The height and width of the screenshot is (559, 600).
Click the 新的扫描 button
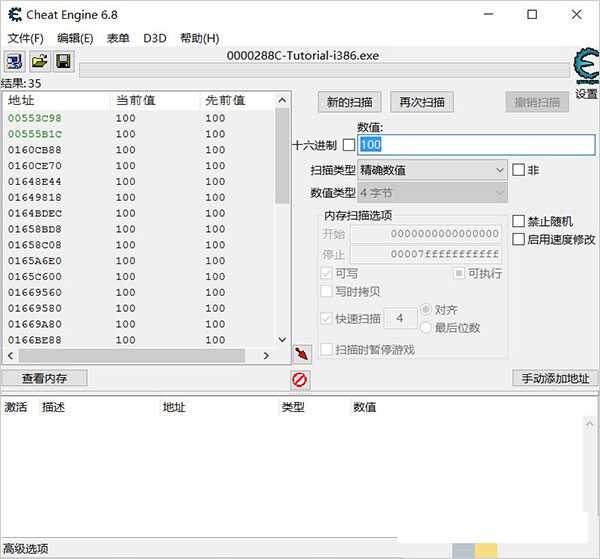pos(349,102)
